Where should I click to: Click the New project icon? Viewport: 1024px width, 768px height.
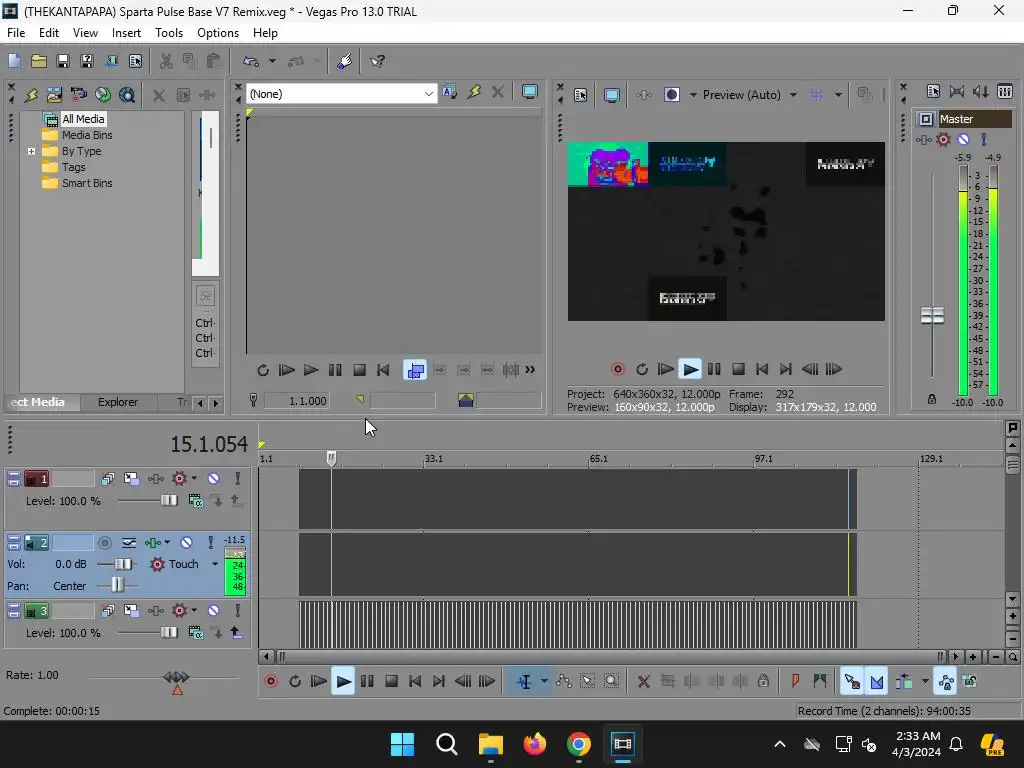[14, 61]
